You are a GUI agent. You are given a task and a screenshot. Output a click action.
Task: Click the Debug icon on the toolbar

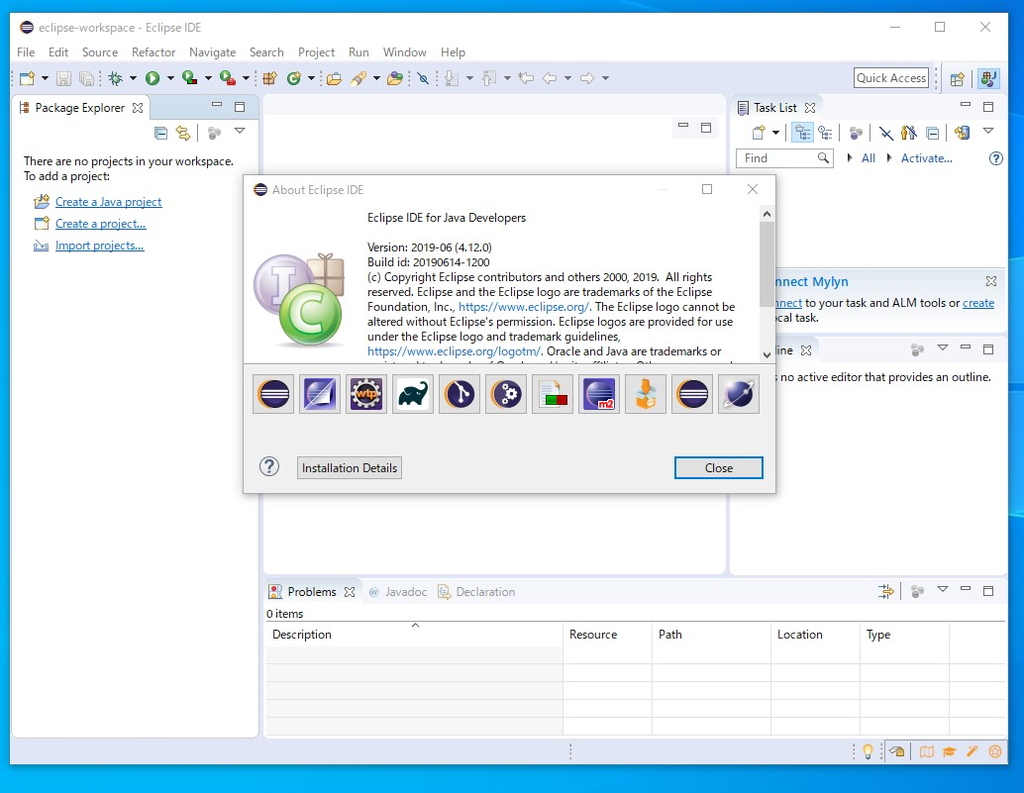pyautogui.click(x=118, y=77)
